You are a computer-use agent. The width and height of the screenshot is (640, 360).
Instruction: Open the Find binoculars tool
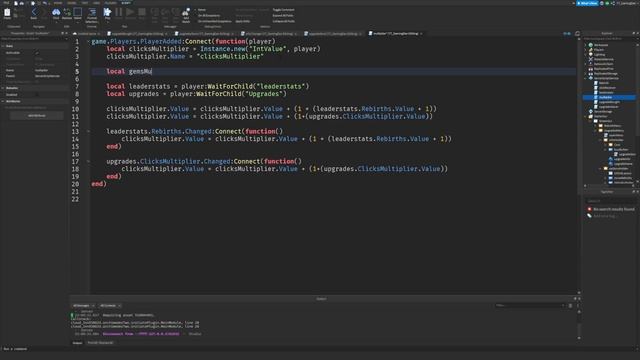[56, 13]
